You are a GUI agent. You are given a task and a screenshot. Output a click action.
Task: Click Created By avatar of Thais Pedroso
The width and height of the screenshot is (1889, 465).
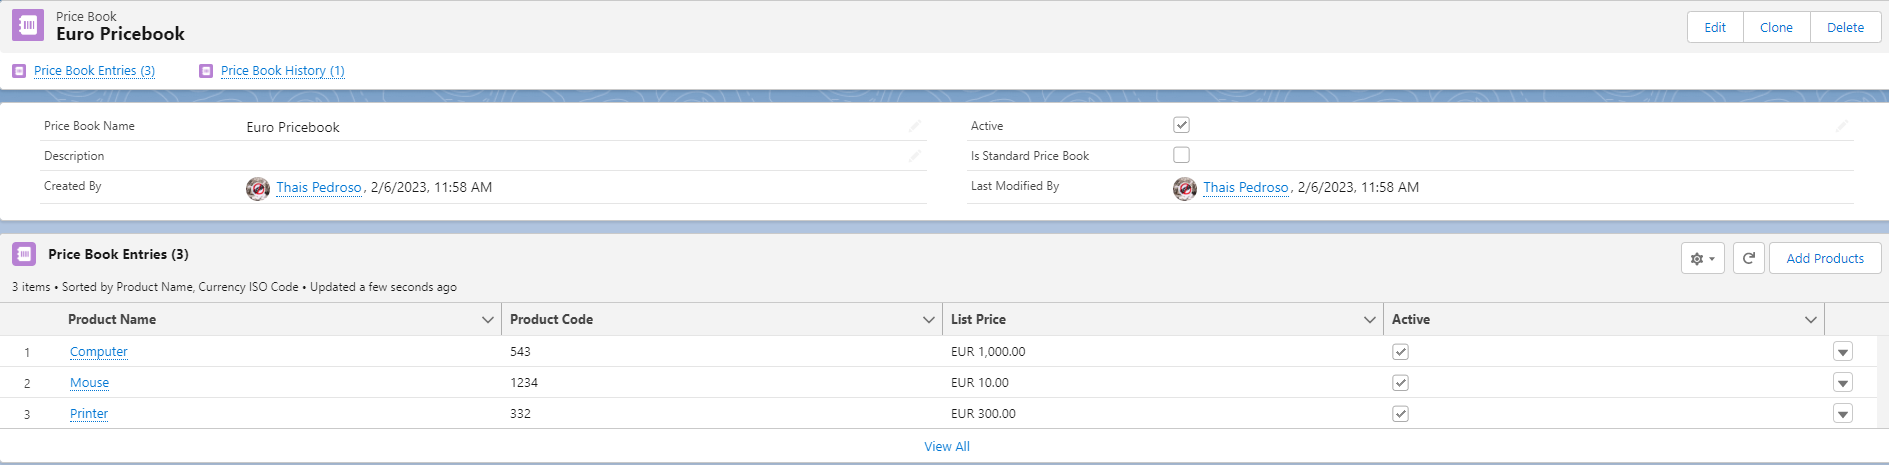point(258,188)
